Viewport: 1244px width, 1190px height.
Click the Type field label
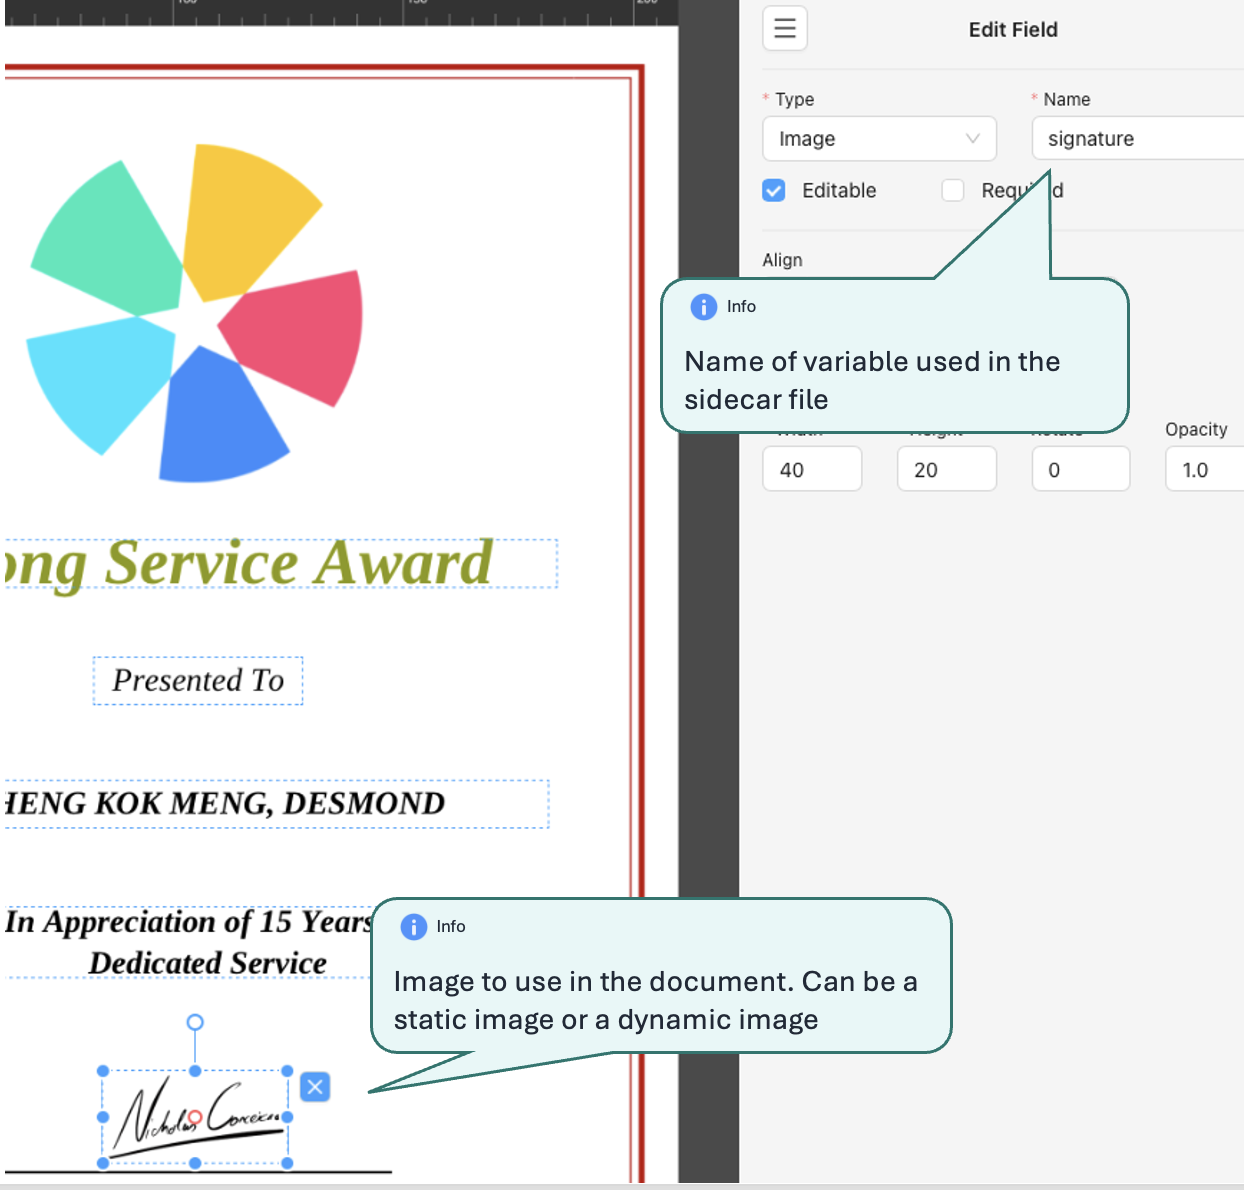tap(794, 99)
